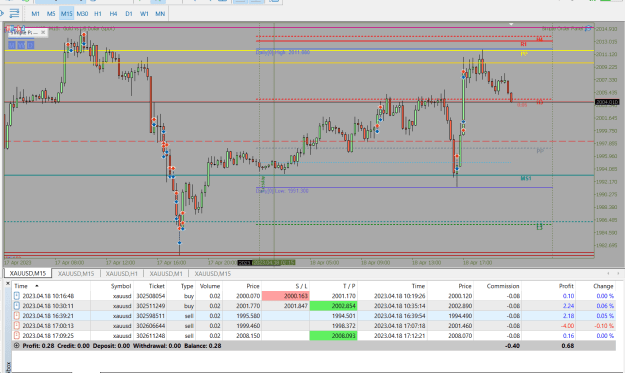
Task: Click the open price 1995.580
Action: pyautogui.click(x=248, y=316)
